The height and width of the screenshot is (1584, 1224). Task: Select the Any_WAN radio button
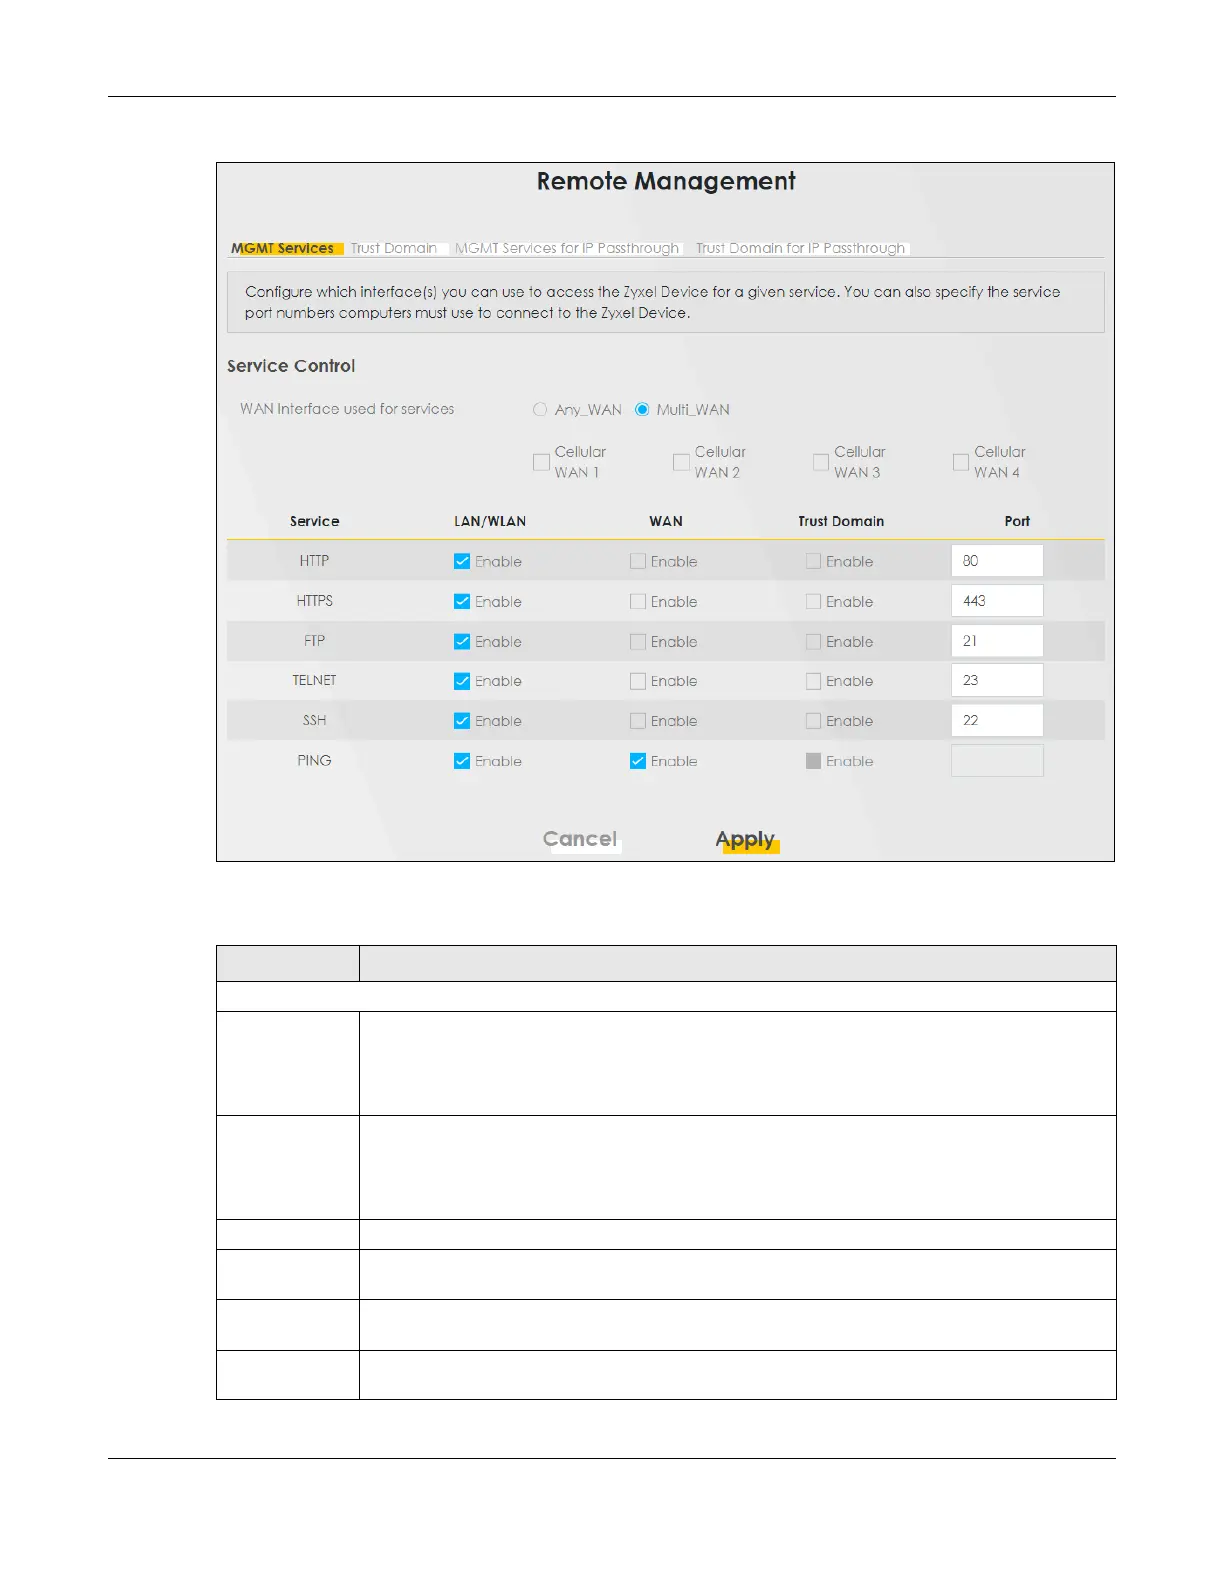(x=540, y=409)
